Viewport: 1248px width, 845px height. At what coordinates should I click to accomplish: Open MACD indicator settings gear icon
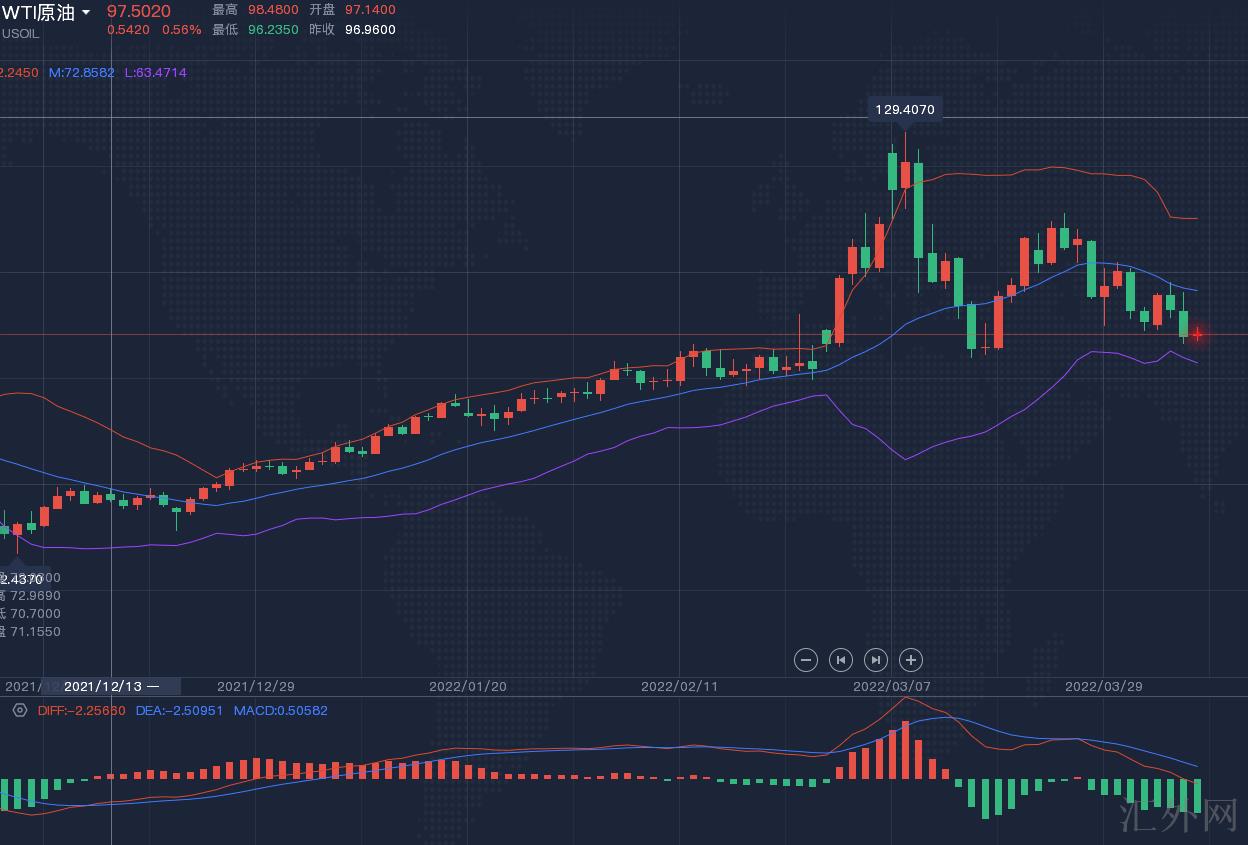click(x=19, y=710)
